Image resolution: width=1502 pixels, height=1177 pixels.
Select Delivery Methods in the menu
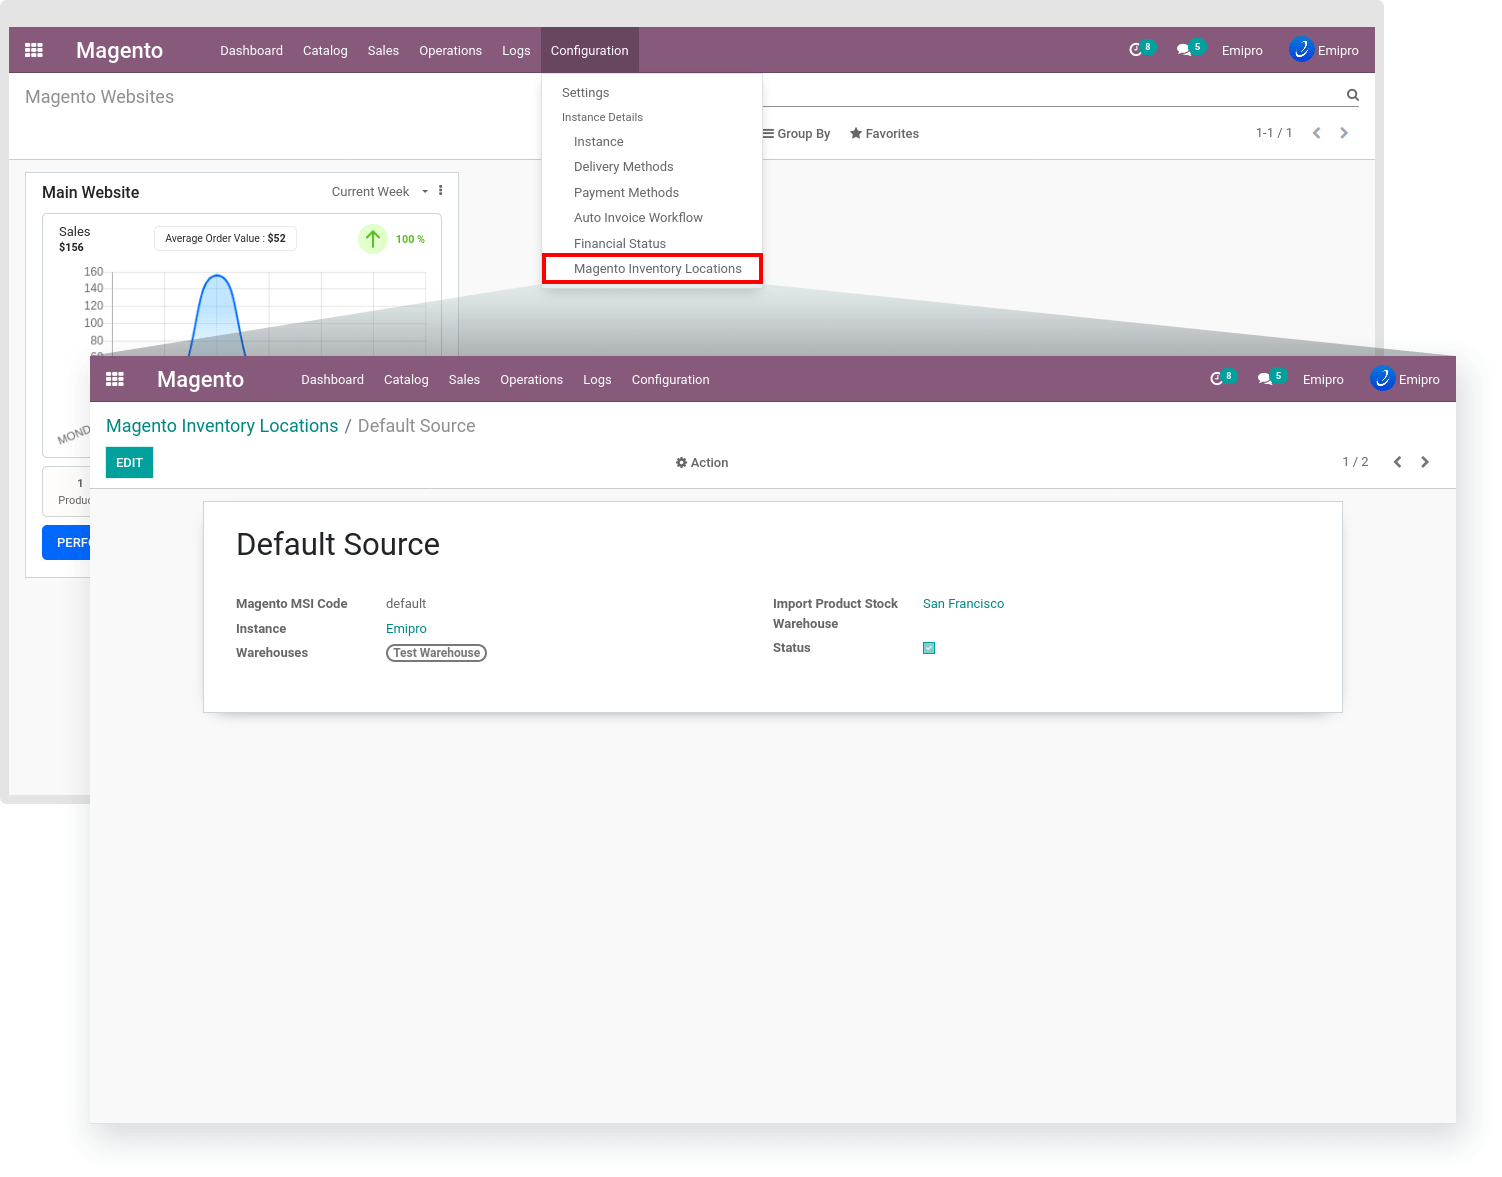[623, 167]
